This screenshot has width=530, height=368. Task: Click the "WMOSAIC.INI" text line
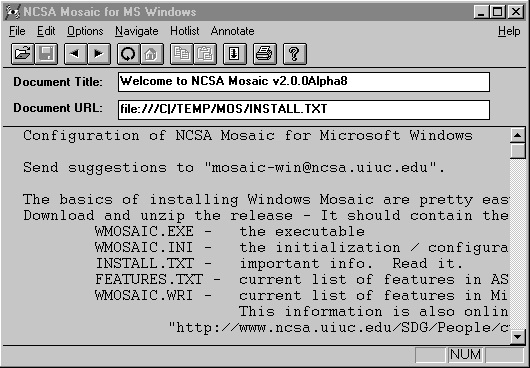click(144, 248)
